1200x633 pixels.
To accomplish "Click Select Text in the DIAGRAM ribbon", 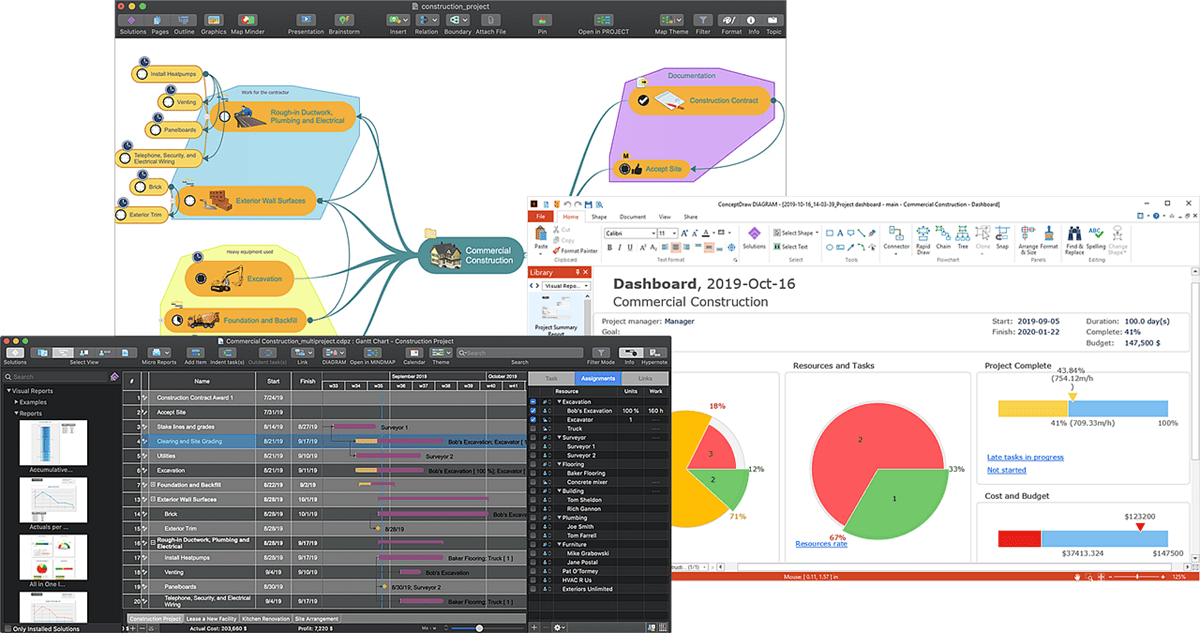I will pyautogui.click(x=790, y=246).
